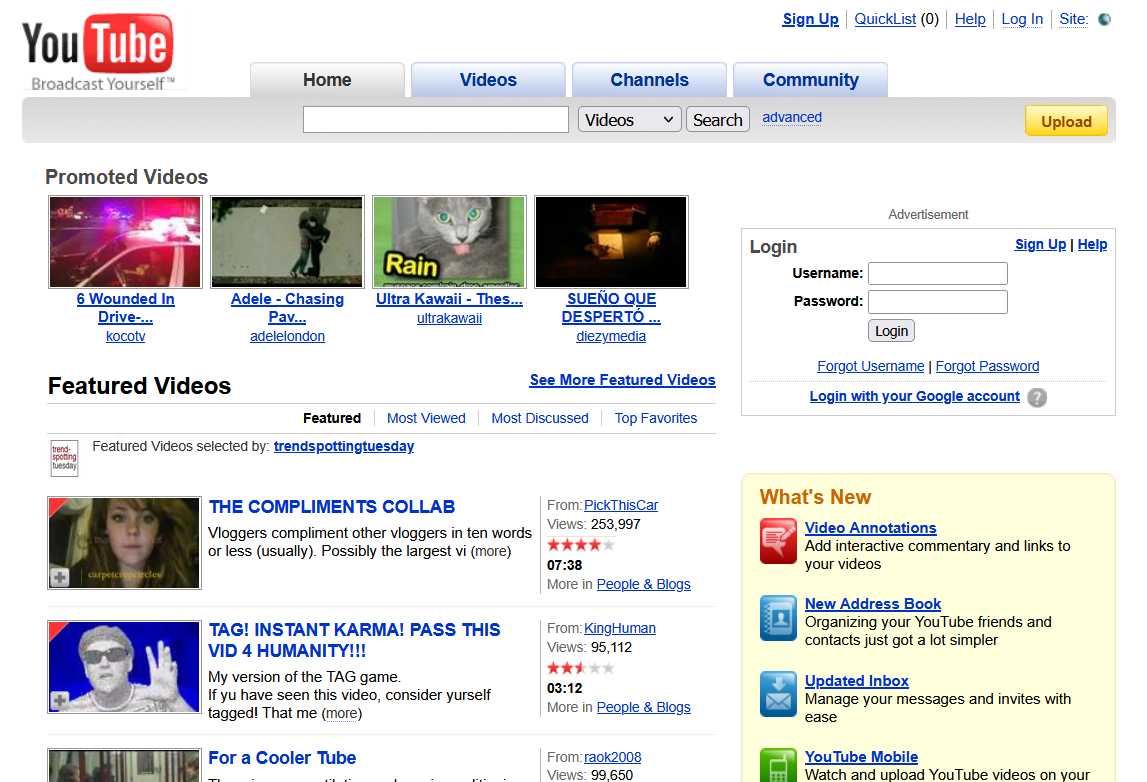Open the SUEÑO QUE DESPERTÓ thumbnail
Image resolution: width=1147 pixels, height=782 pixels.
(x=611, y=241)
